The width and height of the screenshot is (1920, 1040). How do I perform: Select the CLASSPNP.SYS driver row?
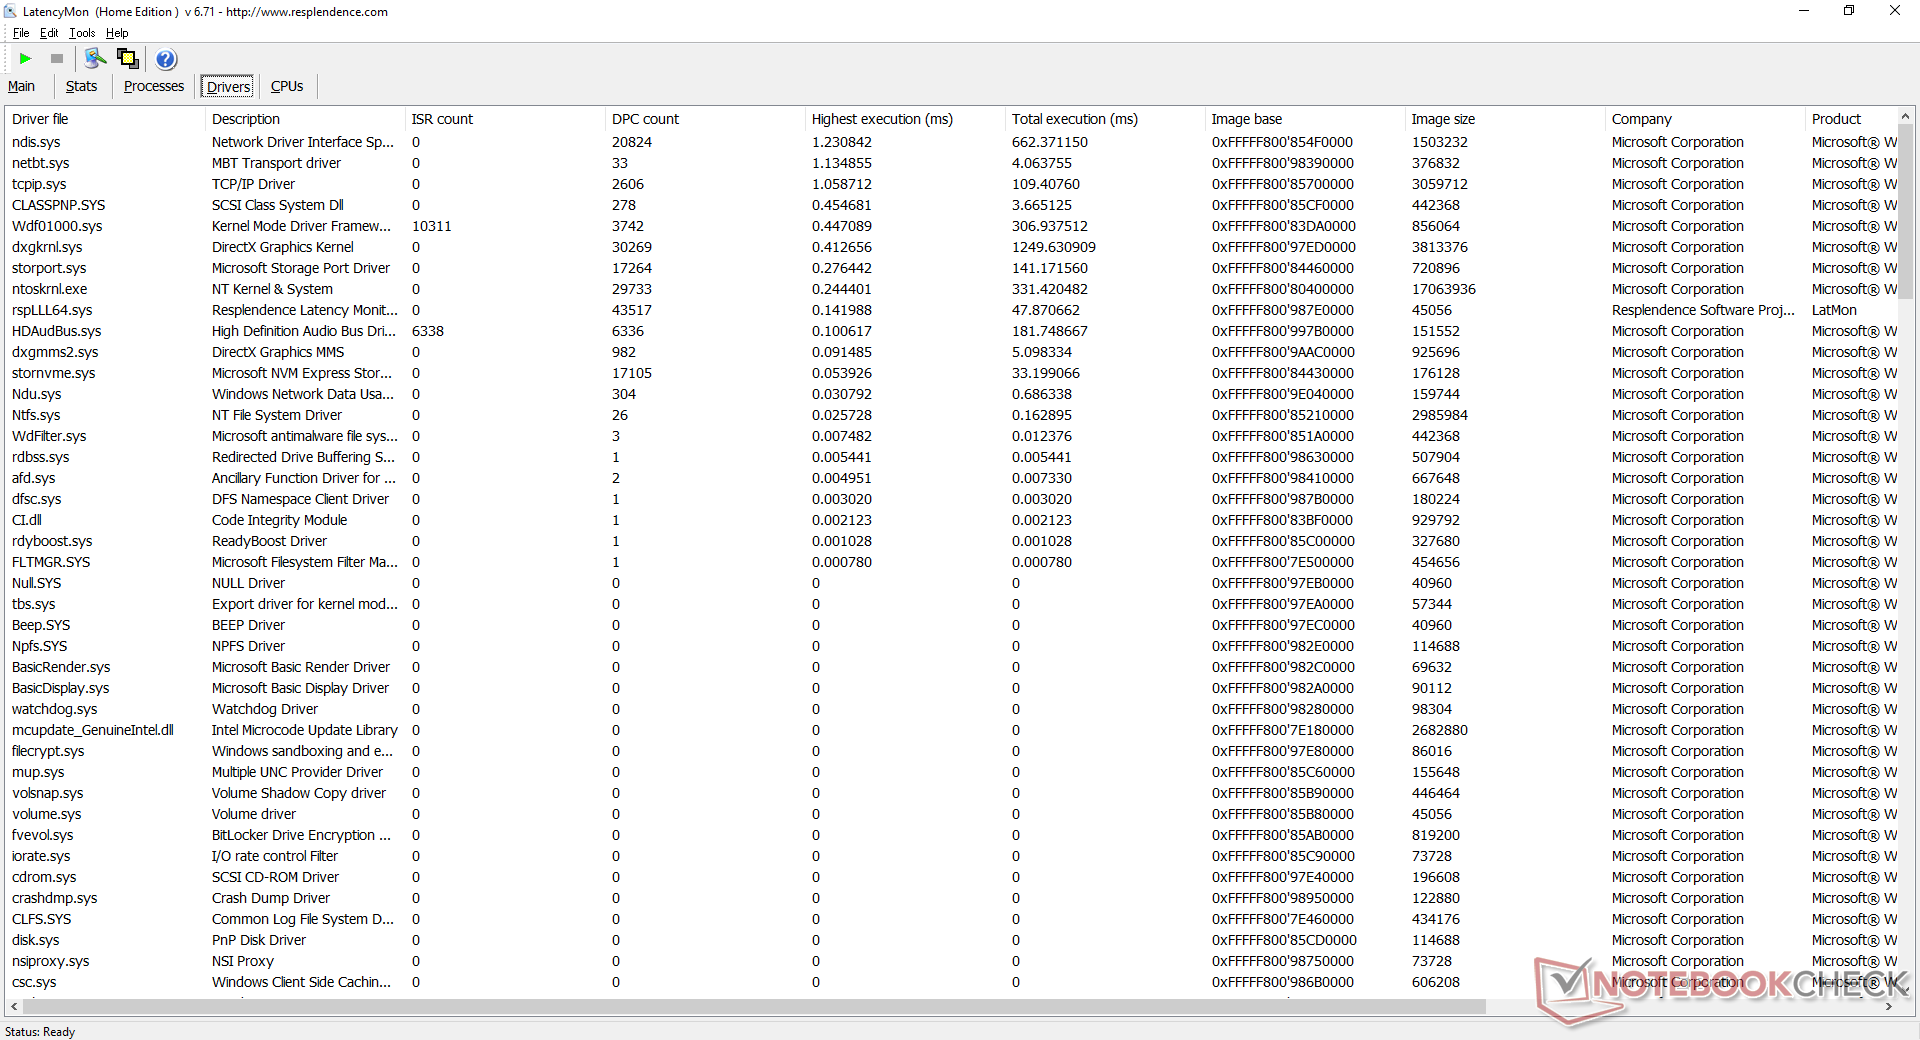pyautogui.click(x=950, y=205)
